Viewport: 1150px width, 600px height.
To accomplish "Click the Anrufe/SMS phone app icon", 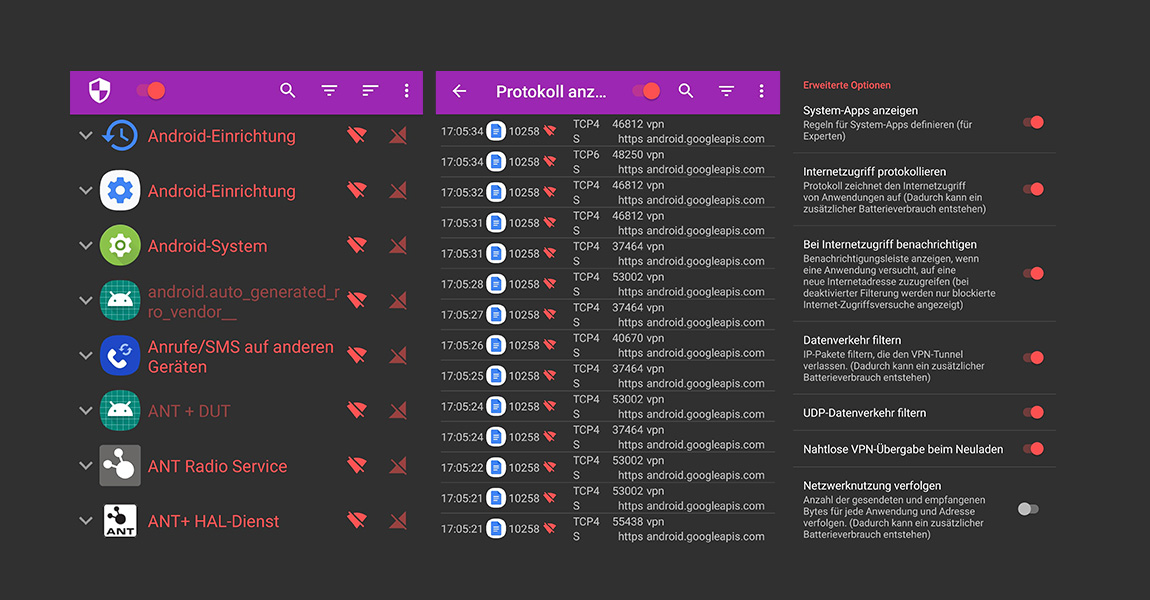I will 120,356.
